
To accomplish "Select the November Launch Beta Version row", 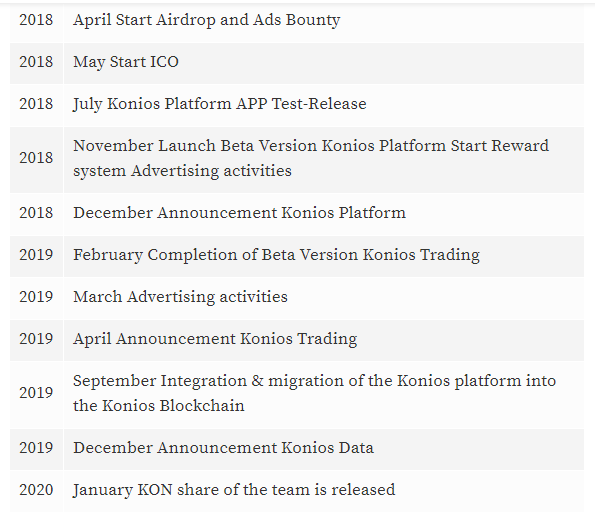I will (297, 159).
